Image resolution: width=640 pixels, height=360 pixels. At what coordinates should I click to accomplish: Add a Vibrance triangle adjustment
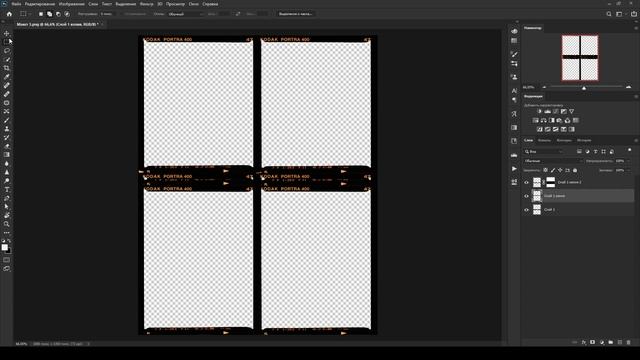click(571, 111)
